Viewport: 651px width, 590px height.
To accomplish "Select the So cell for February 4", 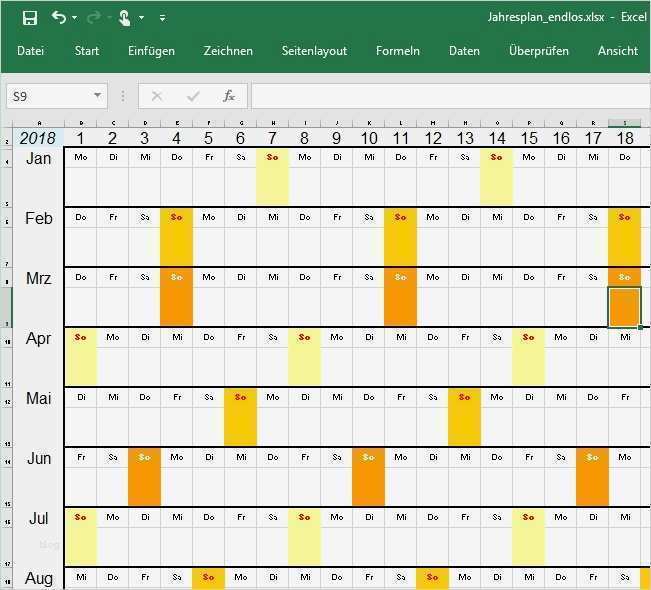I will [176, 217].
